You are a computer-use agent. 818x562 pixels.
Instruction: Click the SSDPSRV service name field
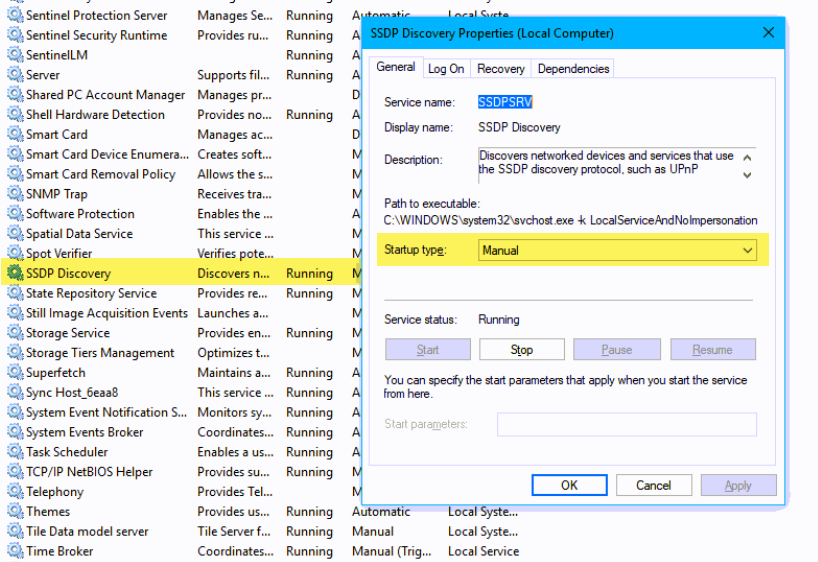click(x=505, y=102)
